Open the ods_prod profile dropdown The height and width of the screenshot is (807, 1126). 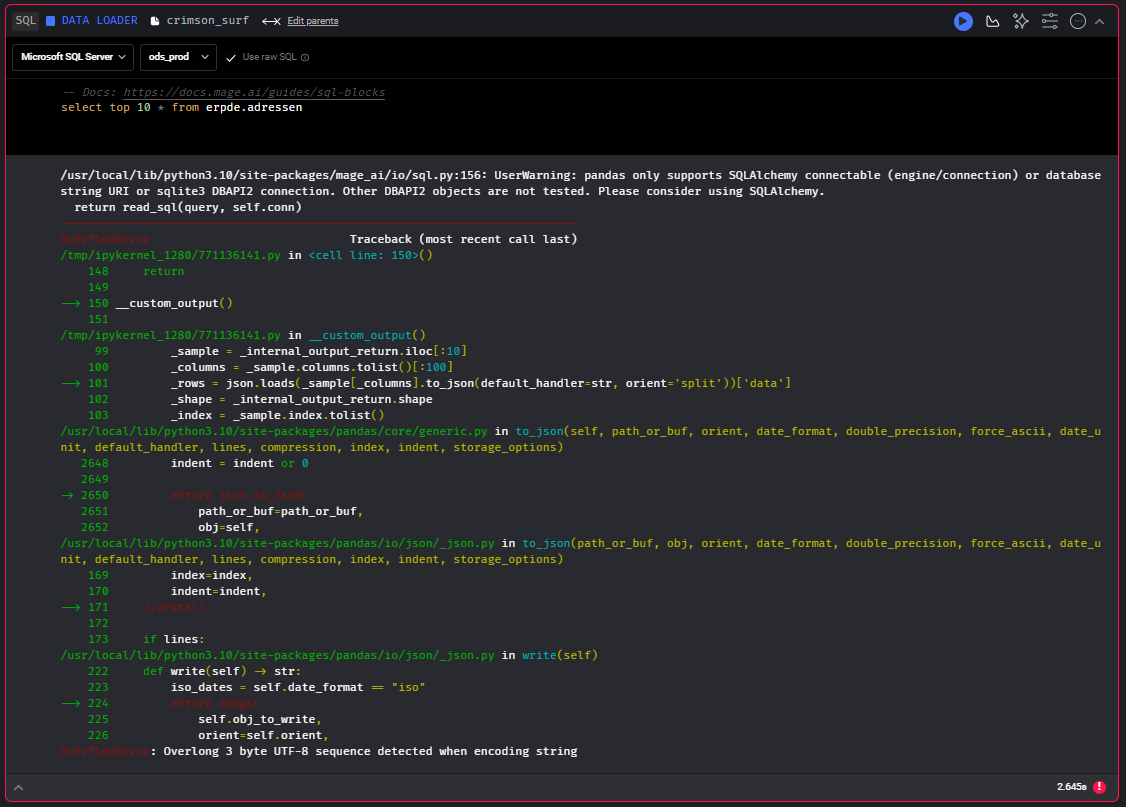(177, 57)
